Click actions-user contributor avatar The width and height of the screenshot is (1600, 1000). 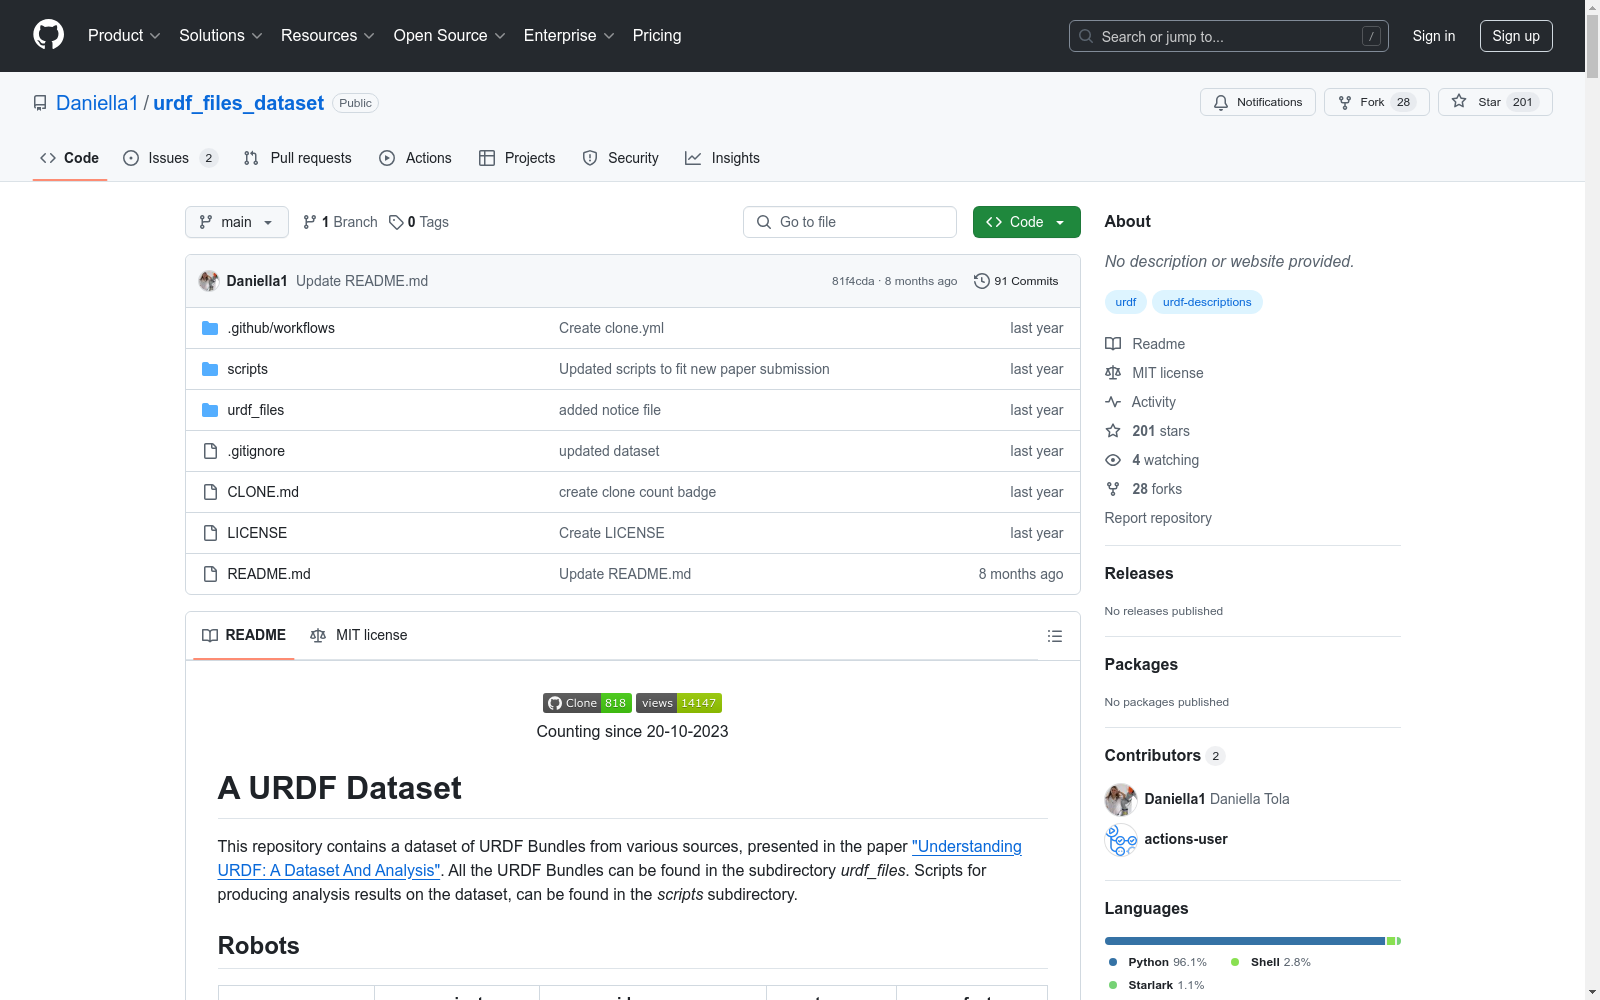coord(1121,839)
